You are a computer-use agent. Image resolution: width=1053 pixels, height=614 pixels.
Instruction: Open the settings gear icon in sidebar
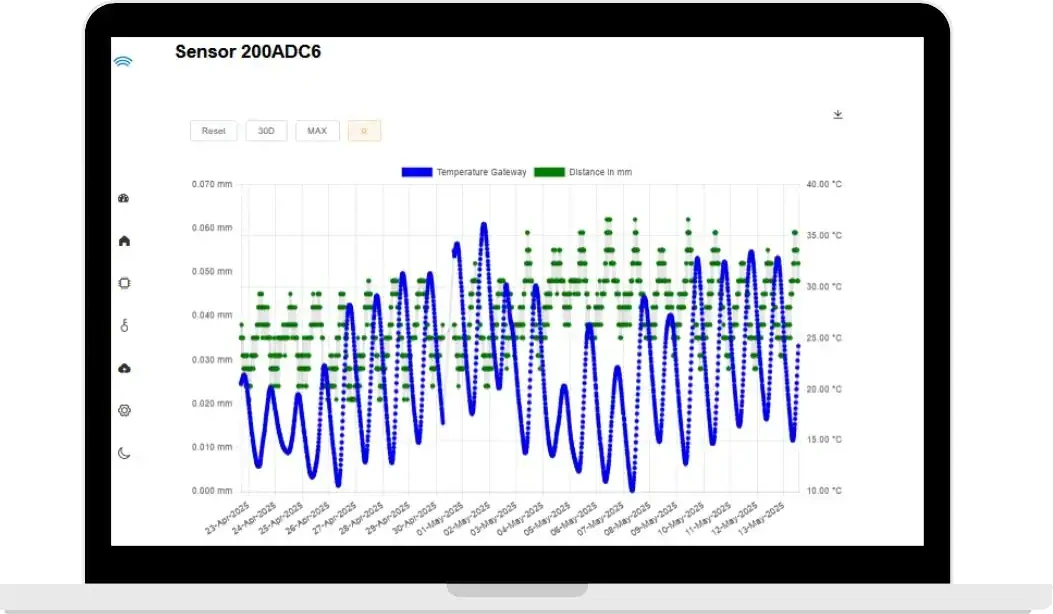tap(124, 410)
